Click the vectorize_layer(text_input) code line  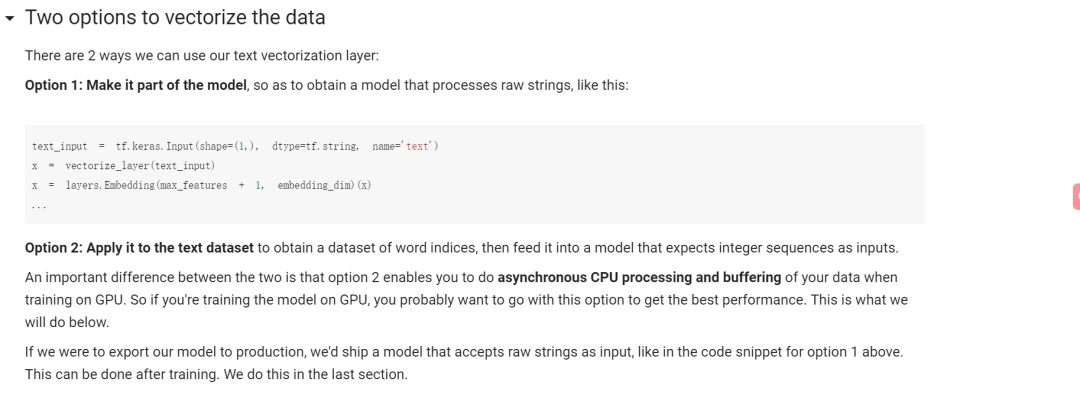click(x=139, y=165)
